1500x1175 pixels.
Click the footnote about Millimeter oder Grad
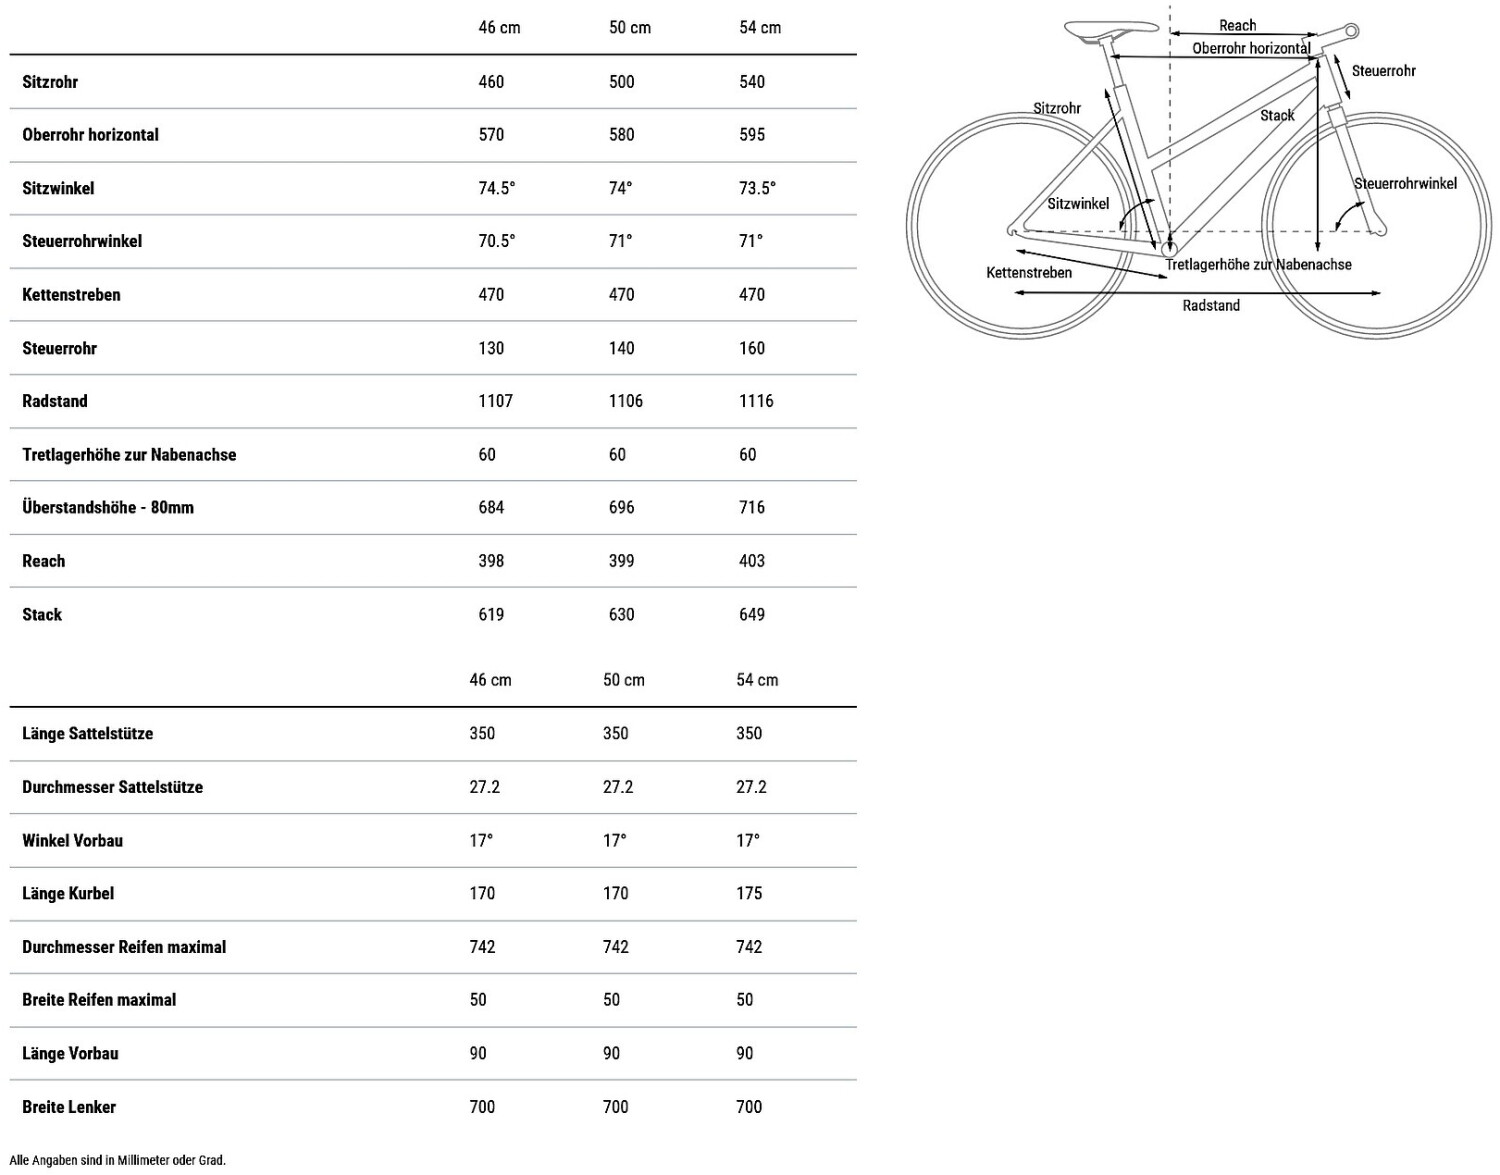click(x=118, y=1161)
